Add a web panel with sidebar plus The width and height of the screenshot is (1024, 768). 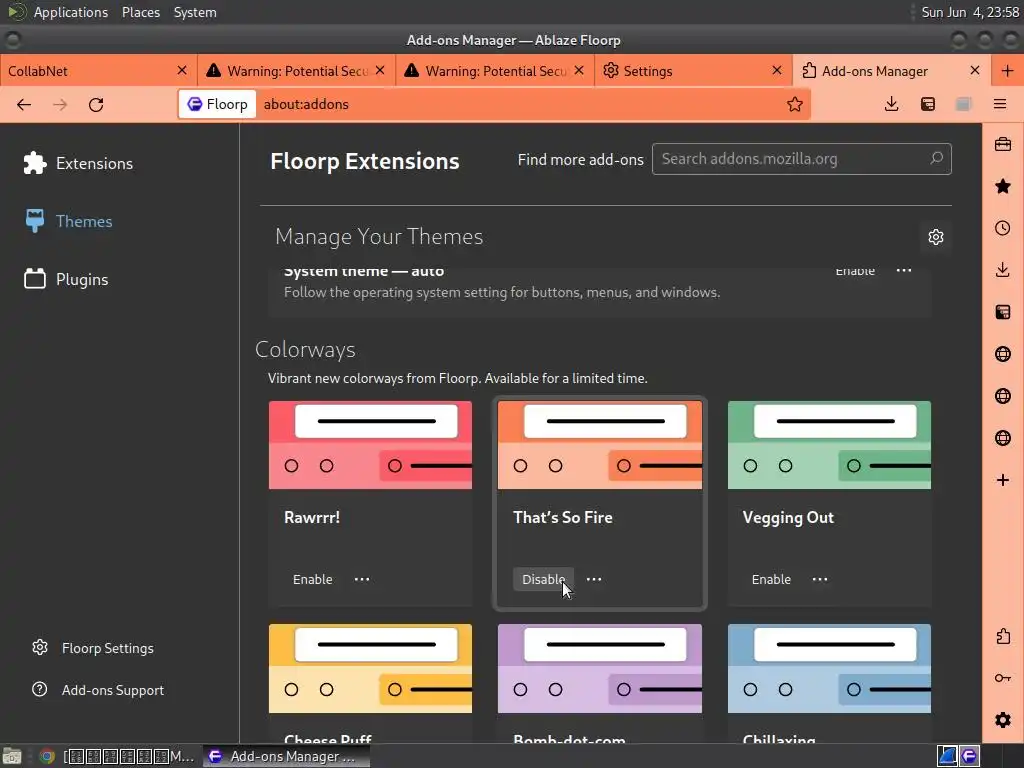pos(1003,480)
